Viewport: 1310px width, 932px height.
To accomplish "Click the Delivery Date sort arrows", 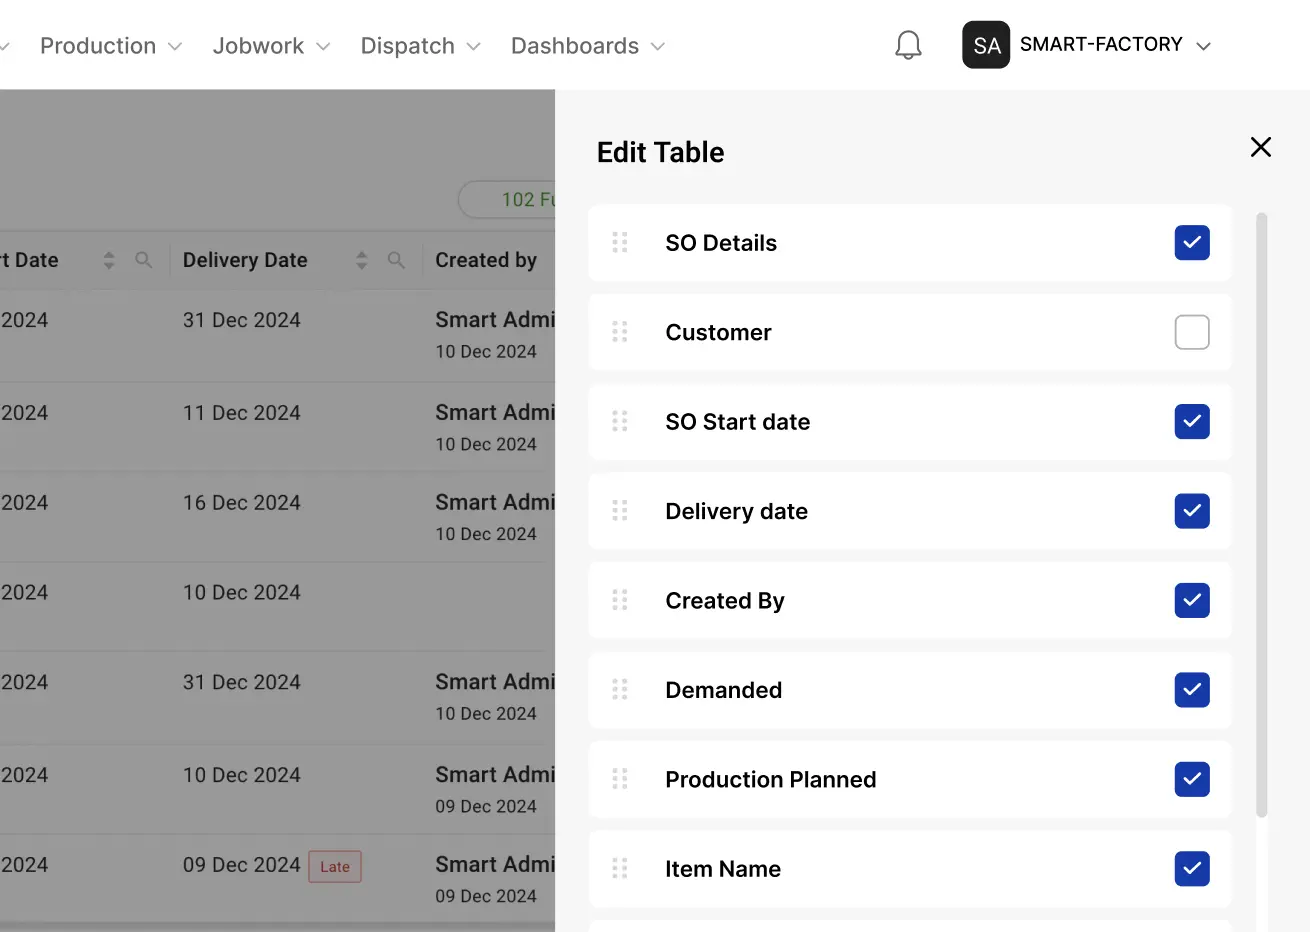I will (362, 260).
